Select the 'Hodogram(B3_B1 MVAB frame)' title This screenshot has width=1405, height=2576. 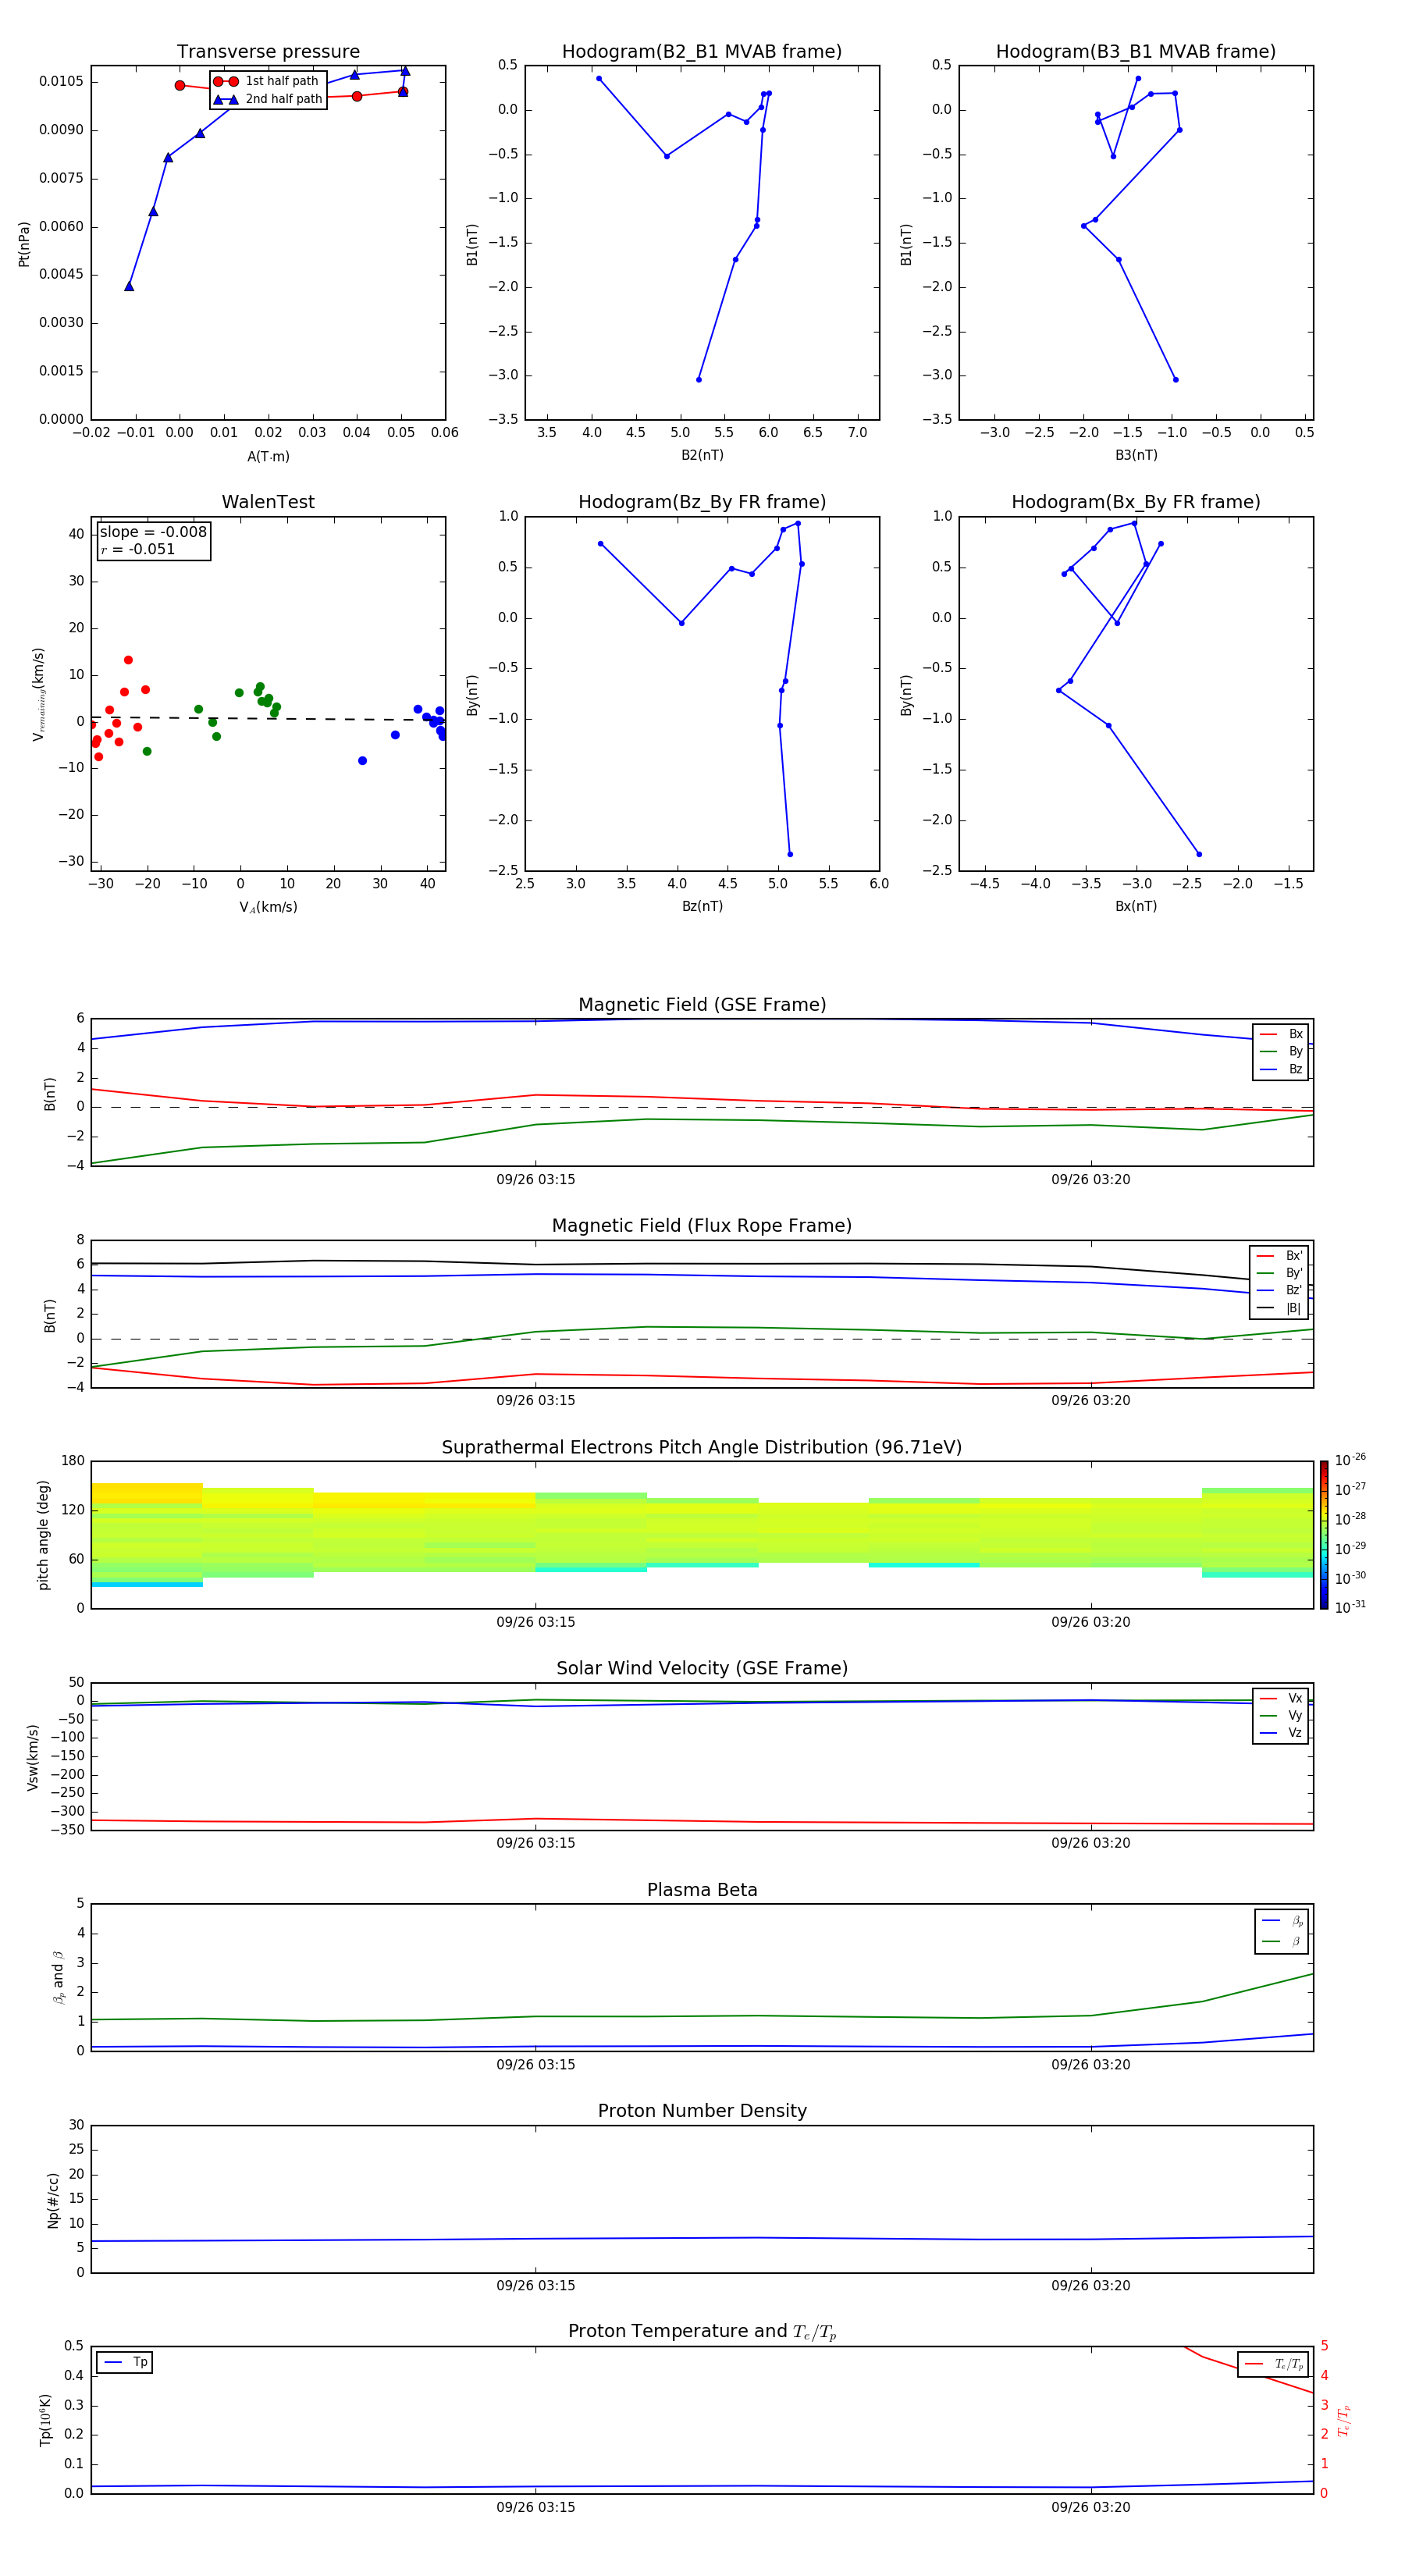(x=1136, y=52)
